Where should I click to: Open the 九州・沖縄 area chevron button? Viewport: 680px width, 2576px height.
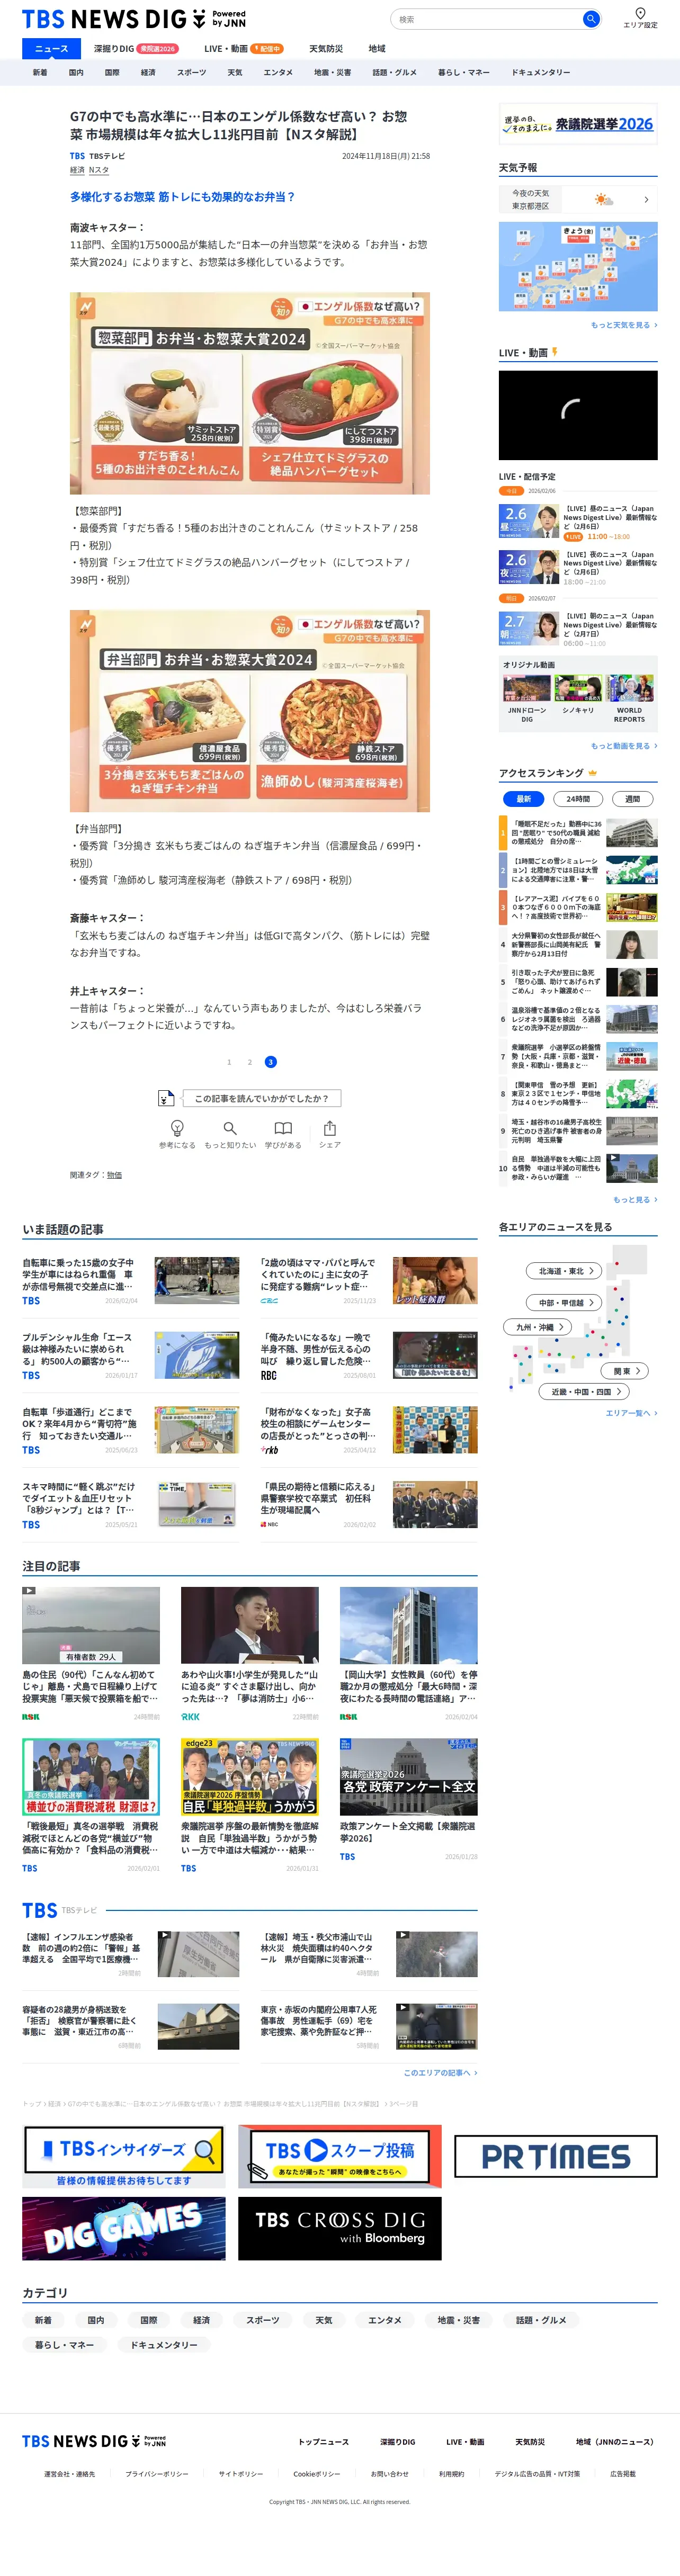pyautogui.click(x=538, y=1327)
